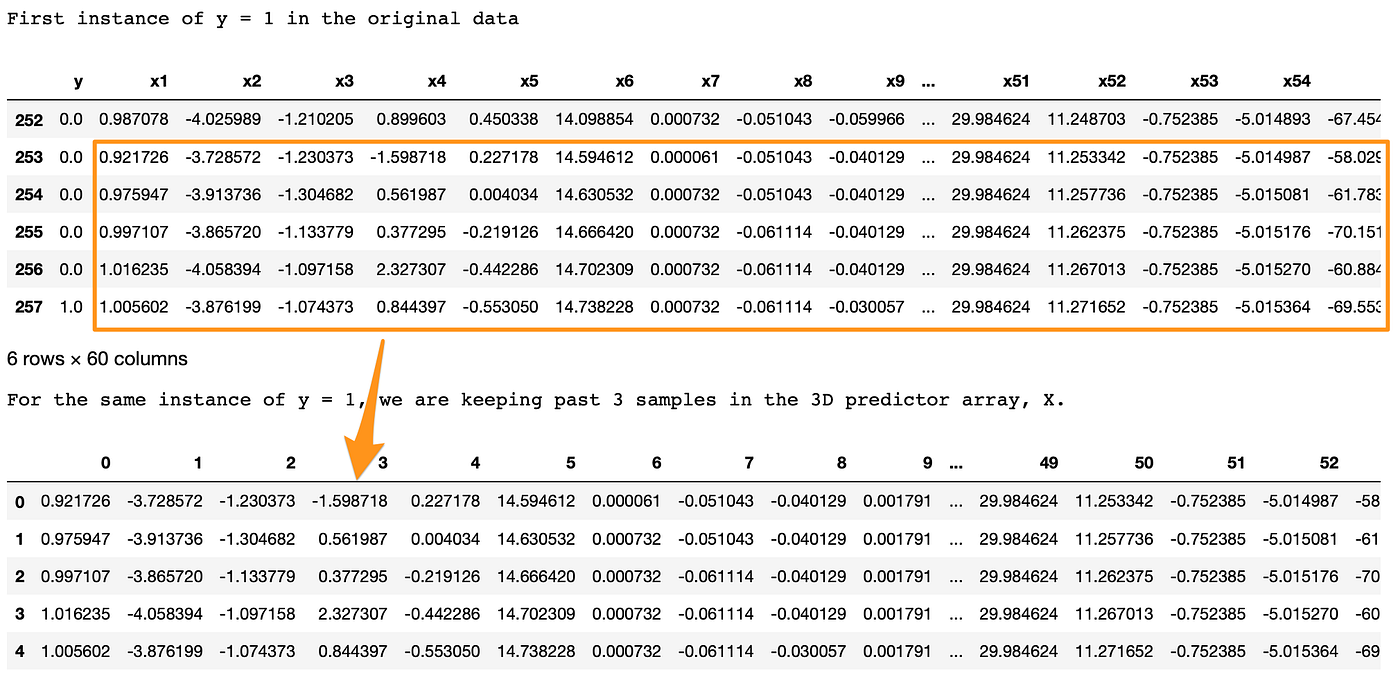This screenshot has height=675, width=1400.
Task: Click the y column header
Action: (x=78, y=81)
